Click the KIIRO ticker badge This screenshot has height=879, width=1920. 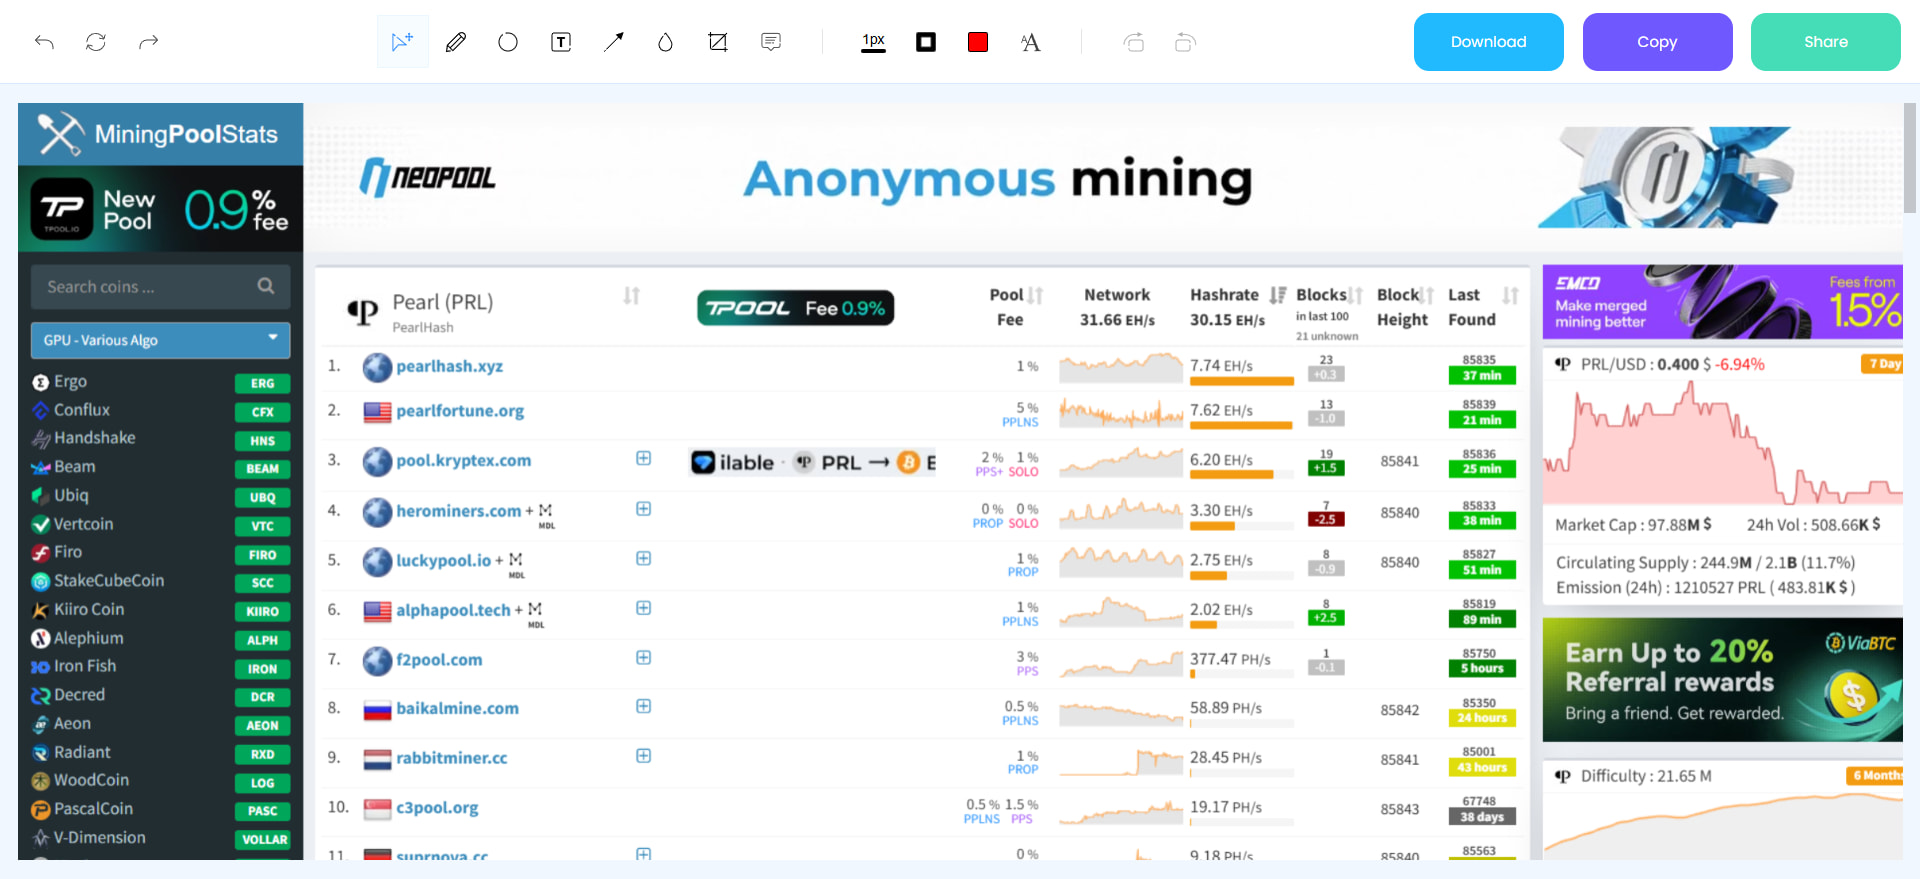[x=263, y=611]
